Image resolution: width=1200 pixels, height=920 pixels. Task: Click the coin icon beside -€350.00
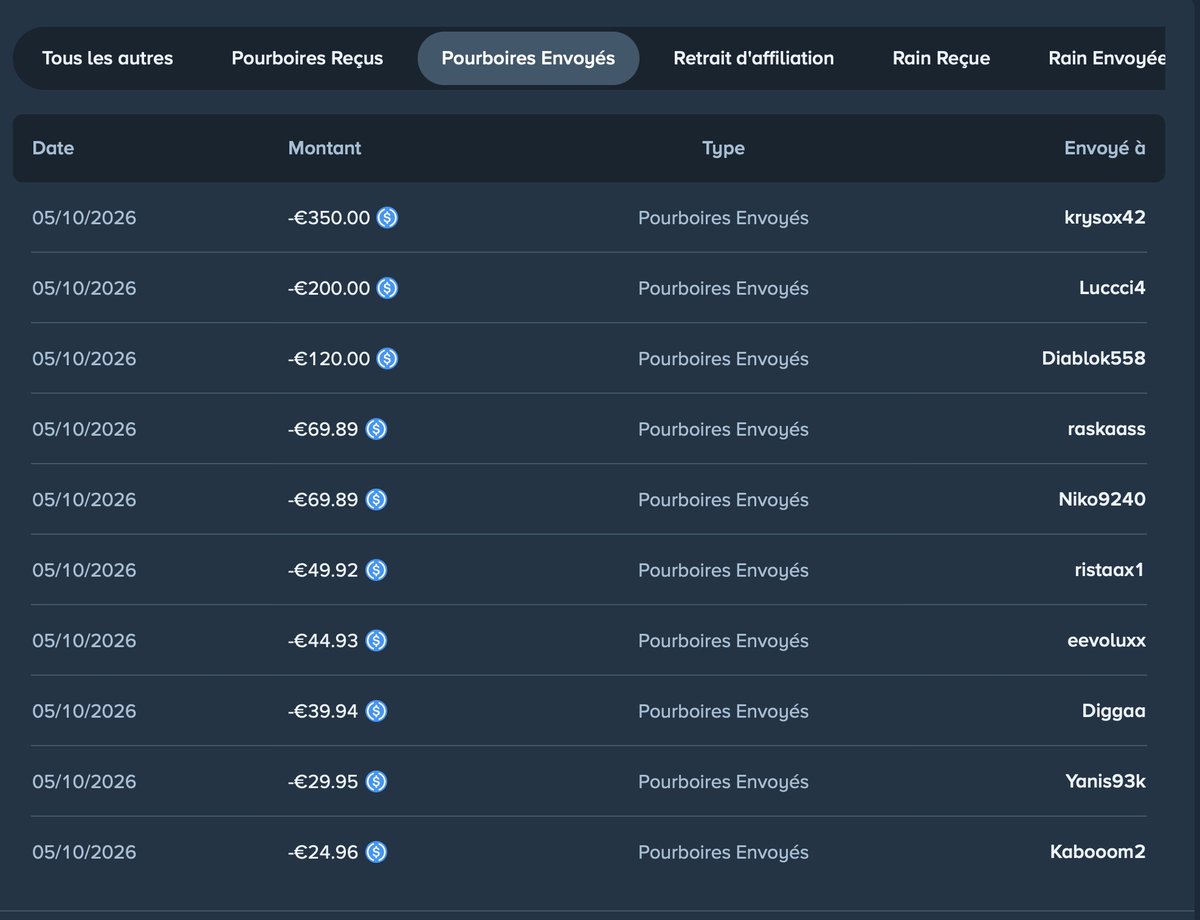387,217
